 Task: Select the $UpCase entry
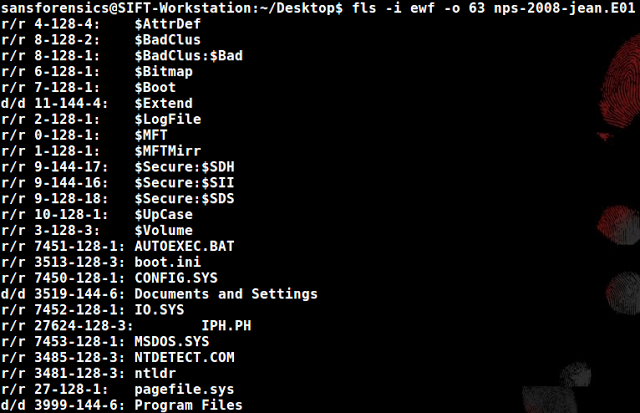tap(164, 215)
